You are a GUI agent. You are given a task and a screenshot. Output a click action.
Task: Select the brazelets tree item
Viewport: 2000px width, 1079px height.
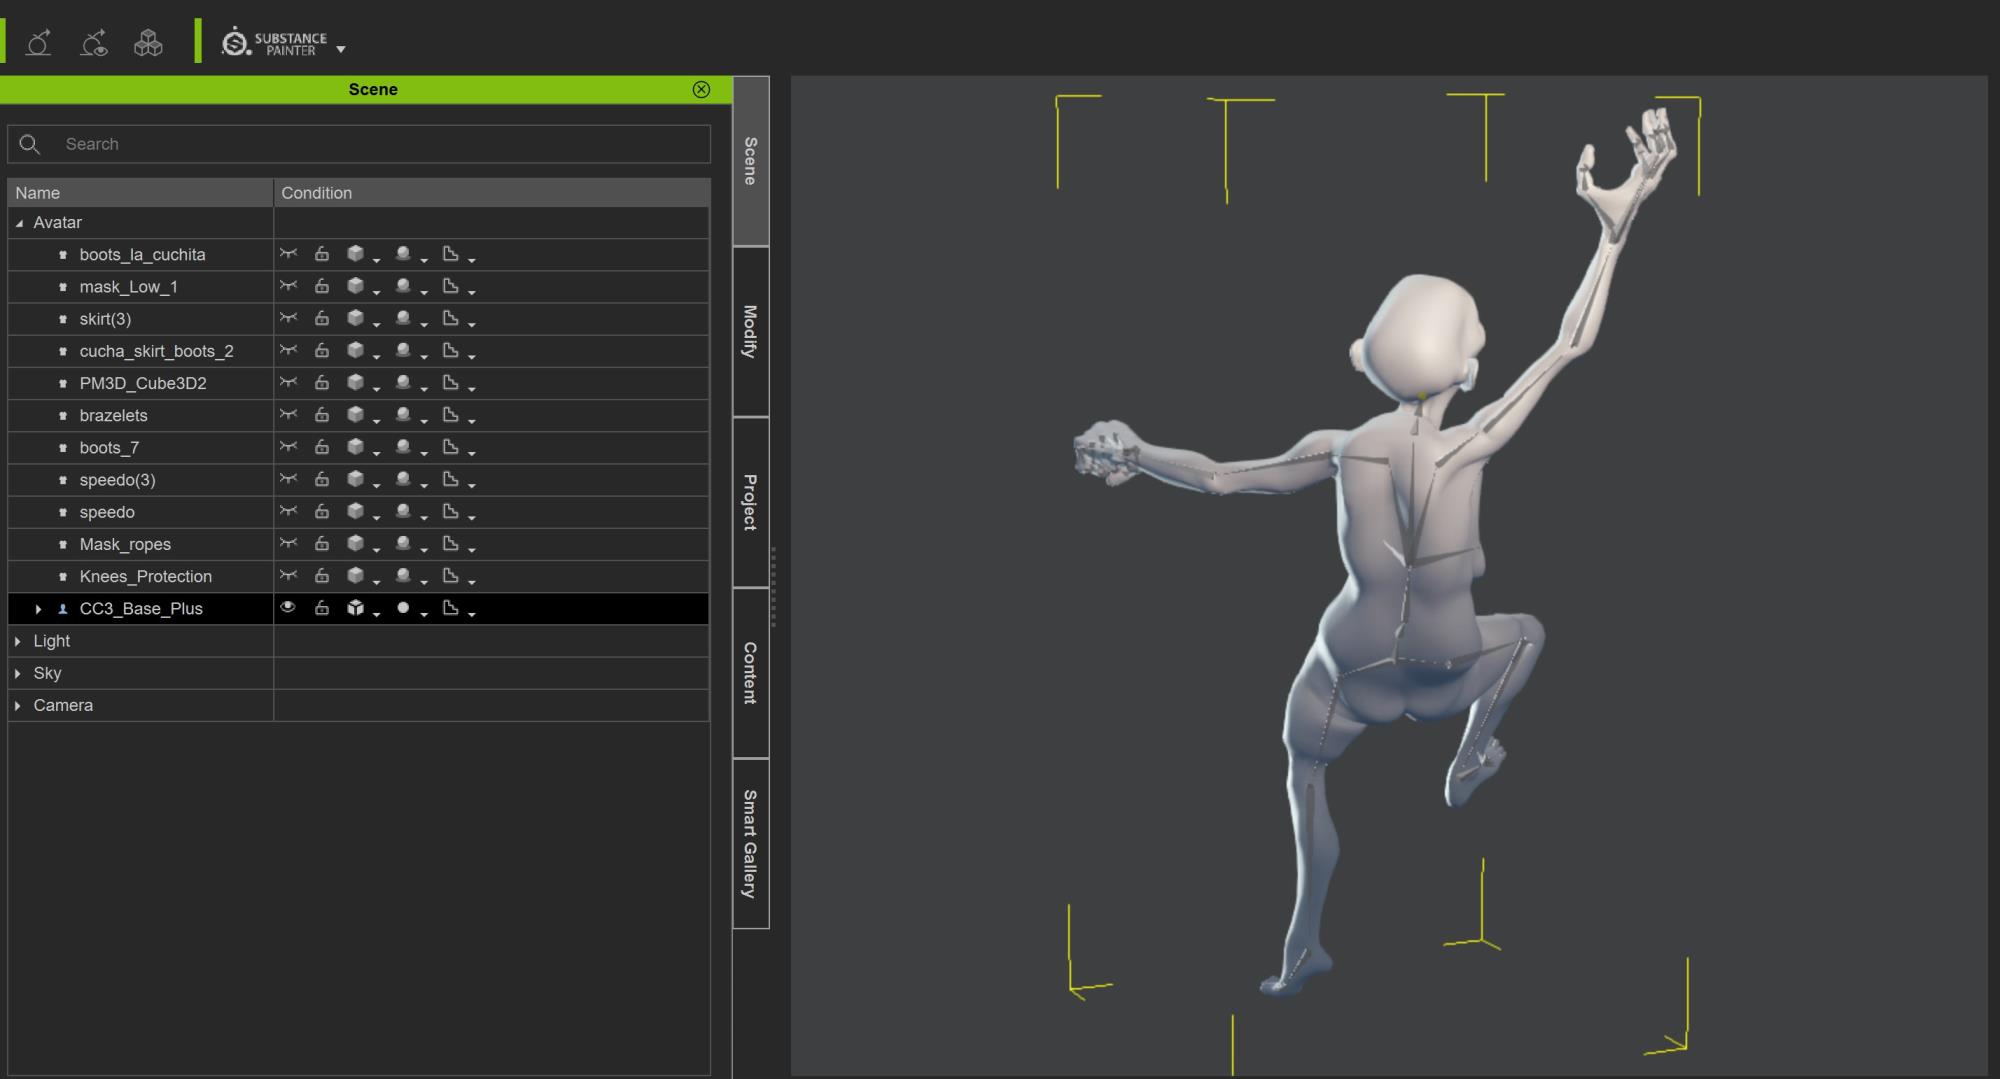(113, 415)
